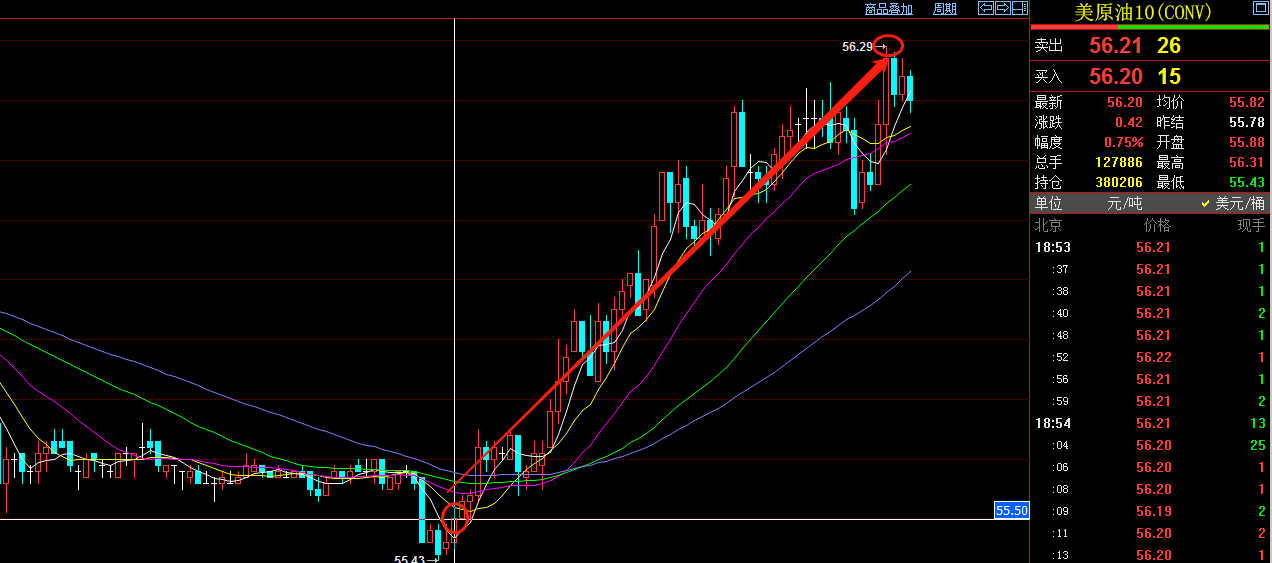Viewport: 1272px width, 563px height.
Task: Select the 18:54 tick row with volume 13
Action: click(x=1150, y=423)
